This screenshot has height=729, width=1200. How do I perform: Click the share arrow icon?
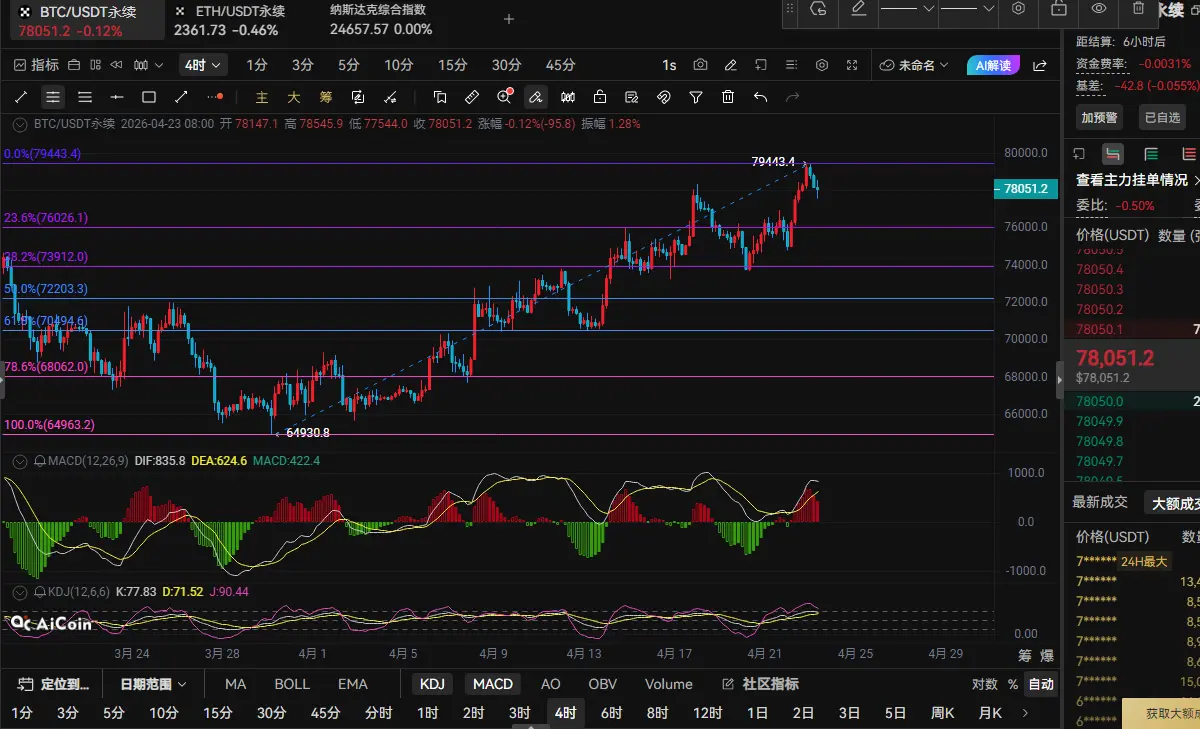1040,65
